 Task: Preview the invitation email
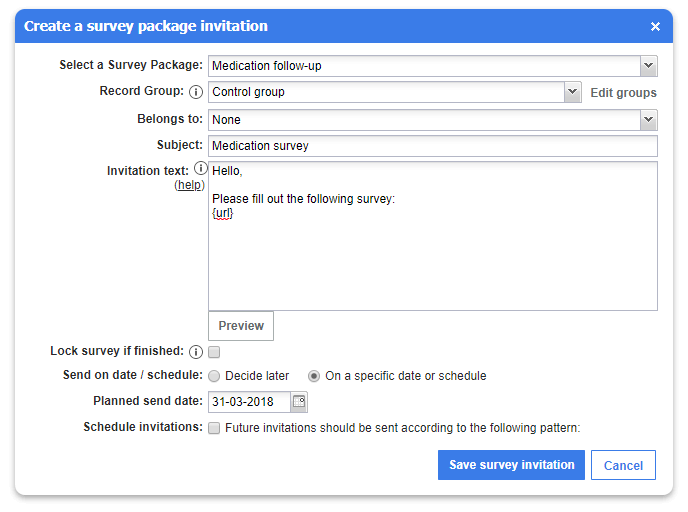241,326
